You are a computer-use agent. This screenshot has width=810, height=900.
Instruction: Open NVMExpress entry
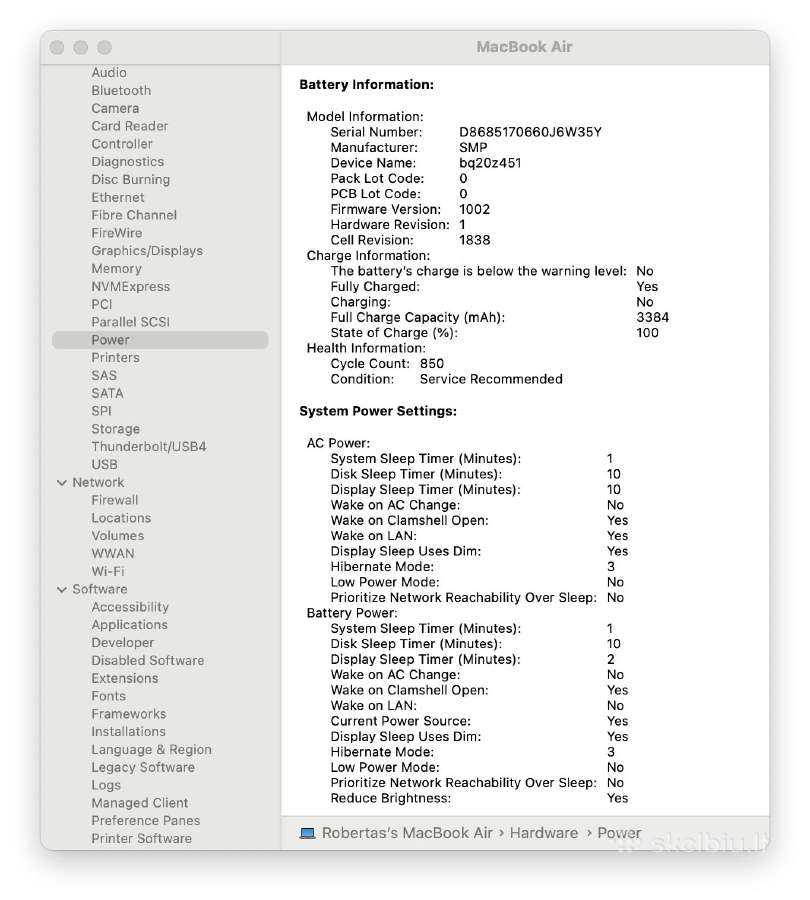click(130, 286)
